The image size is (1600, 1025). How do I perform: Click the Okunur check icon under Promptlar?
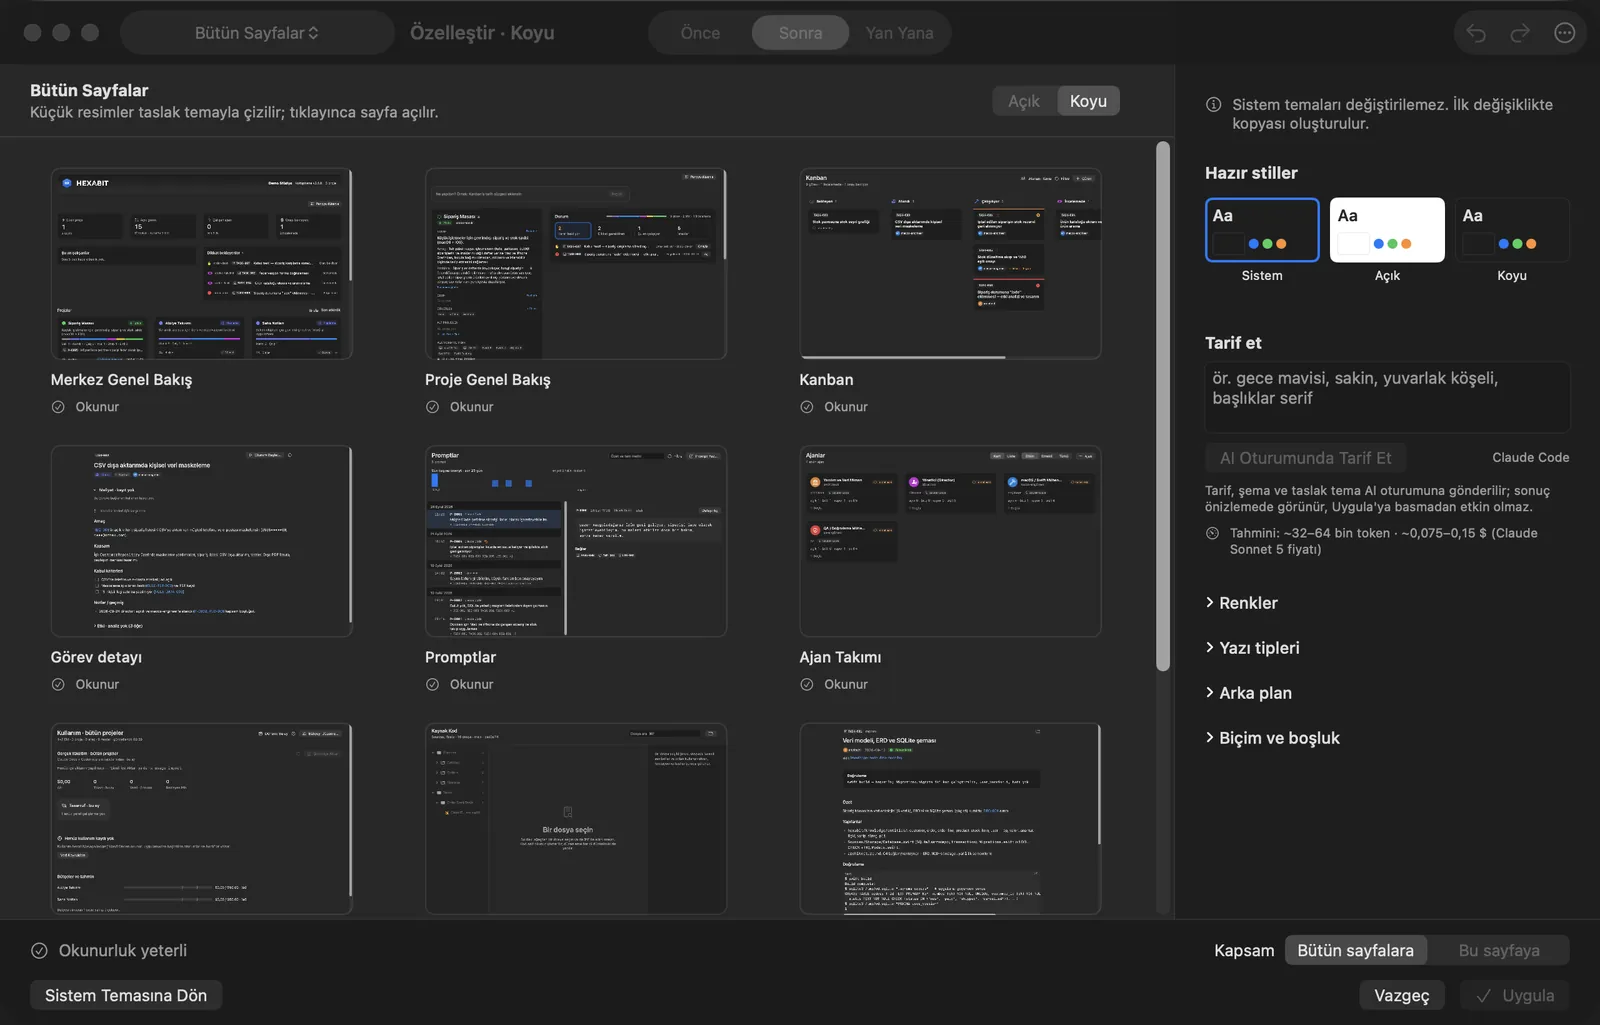point(433,685)
